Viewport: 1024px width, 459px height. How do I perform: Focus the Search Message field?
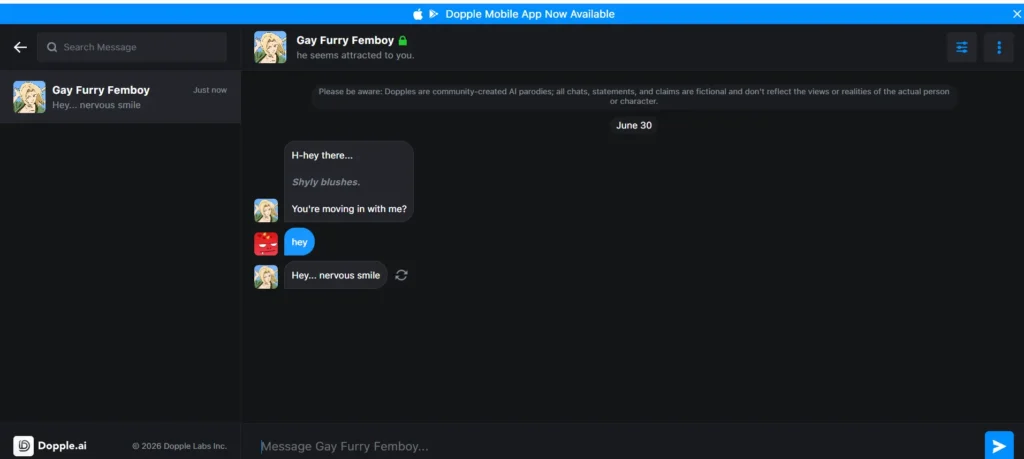(131, 47)
